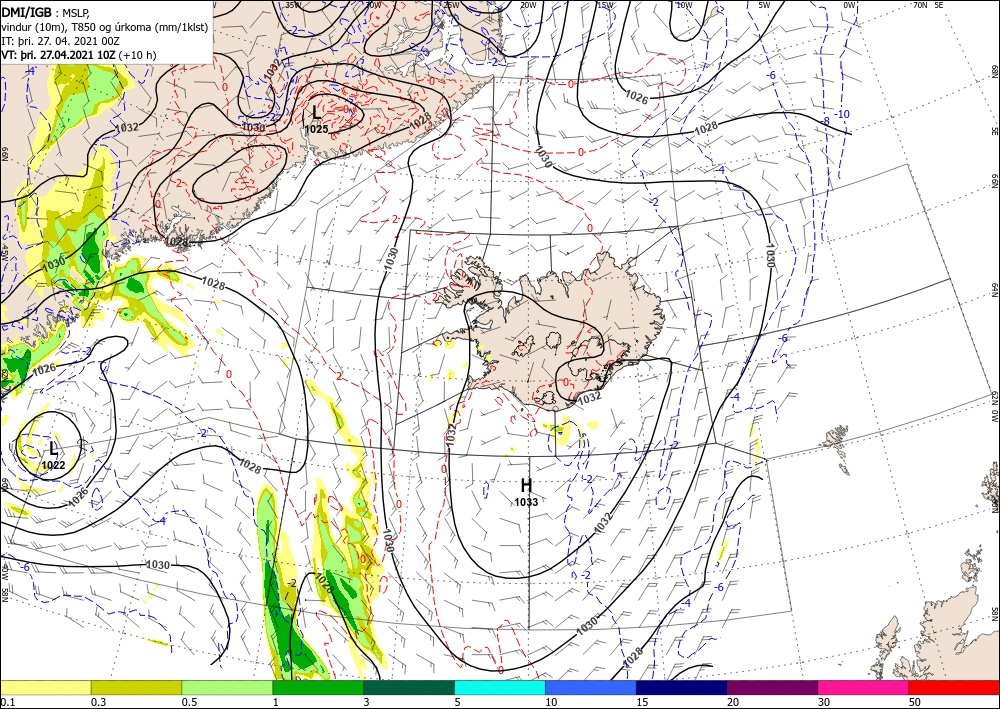Click the blue 10–15 mm legend swatch
This screenshot has height=709, width=1000.
(x=591, y=687)
